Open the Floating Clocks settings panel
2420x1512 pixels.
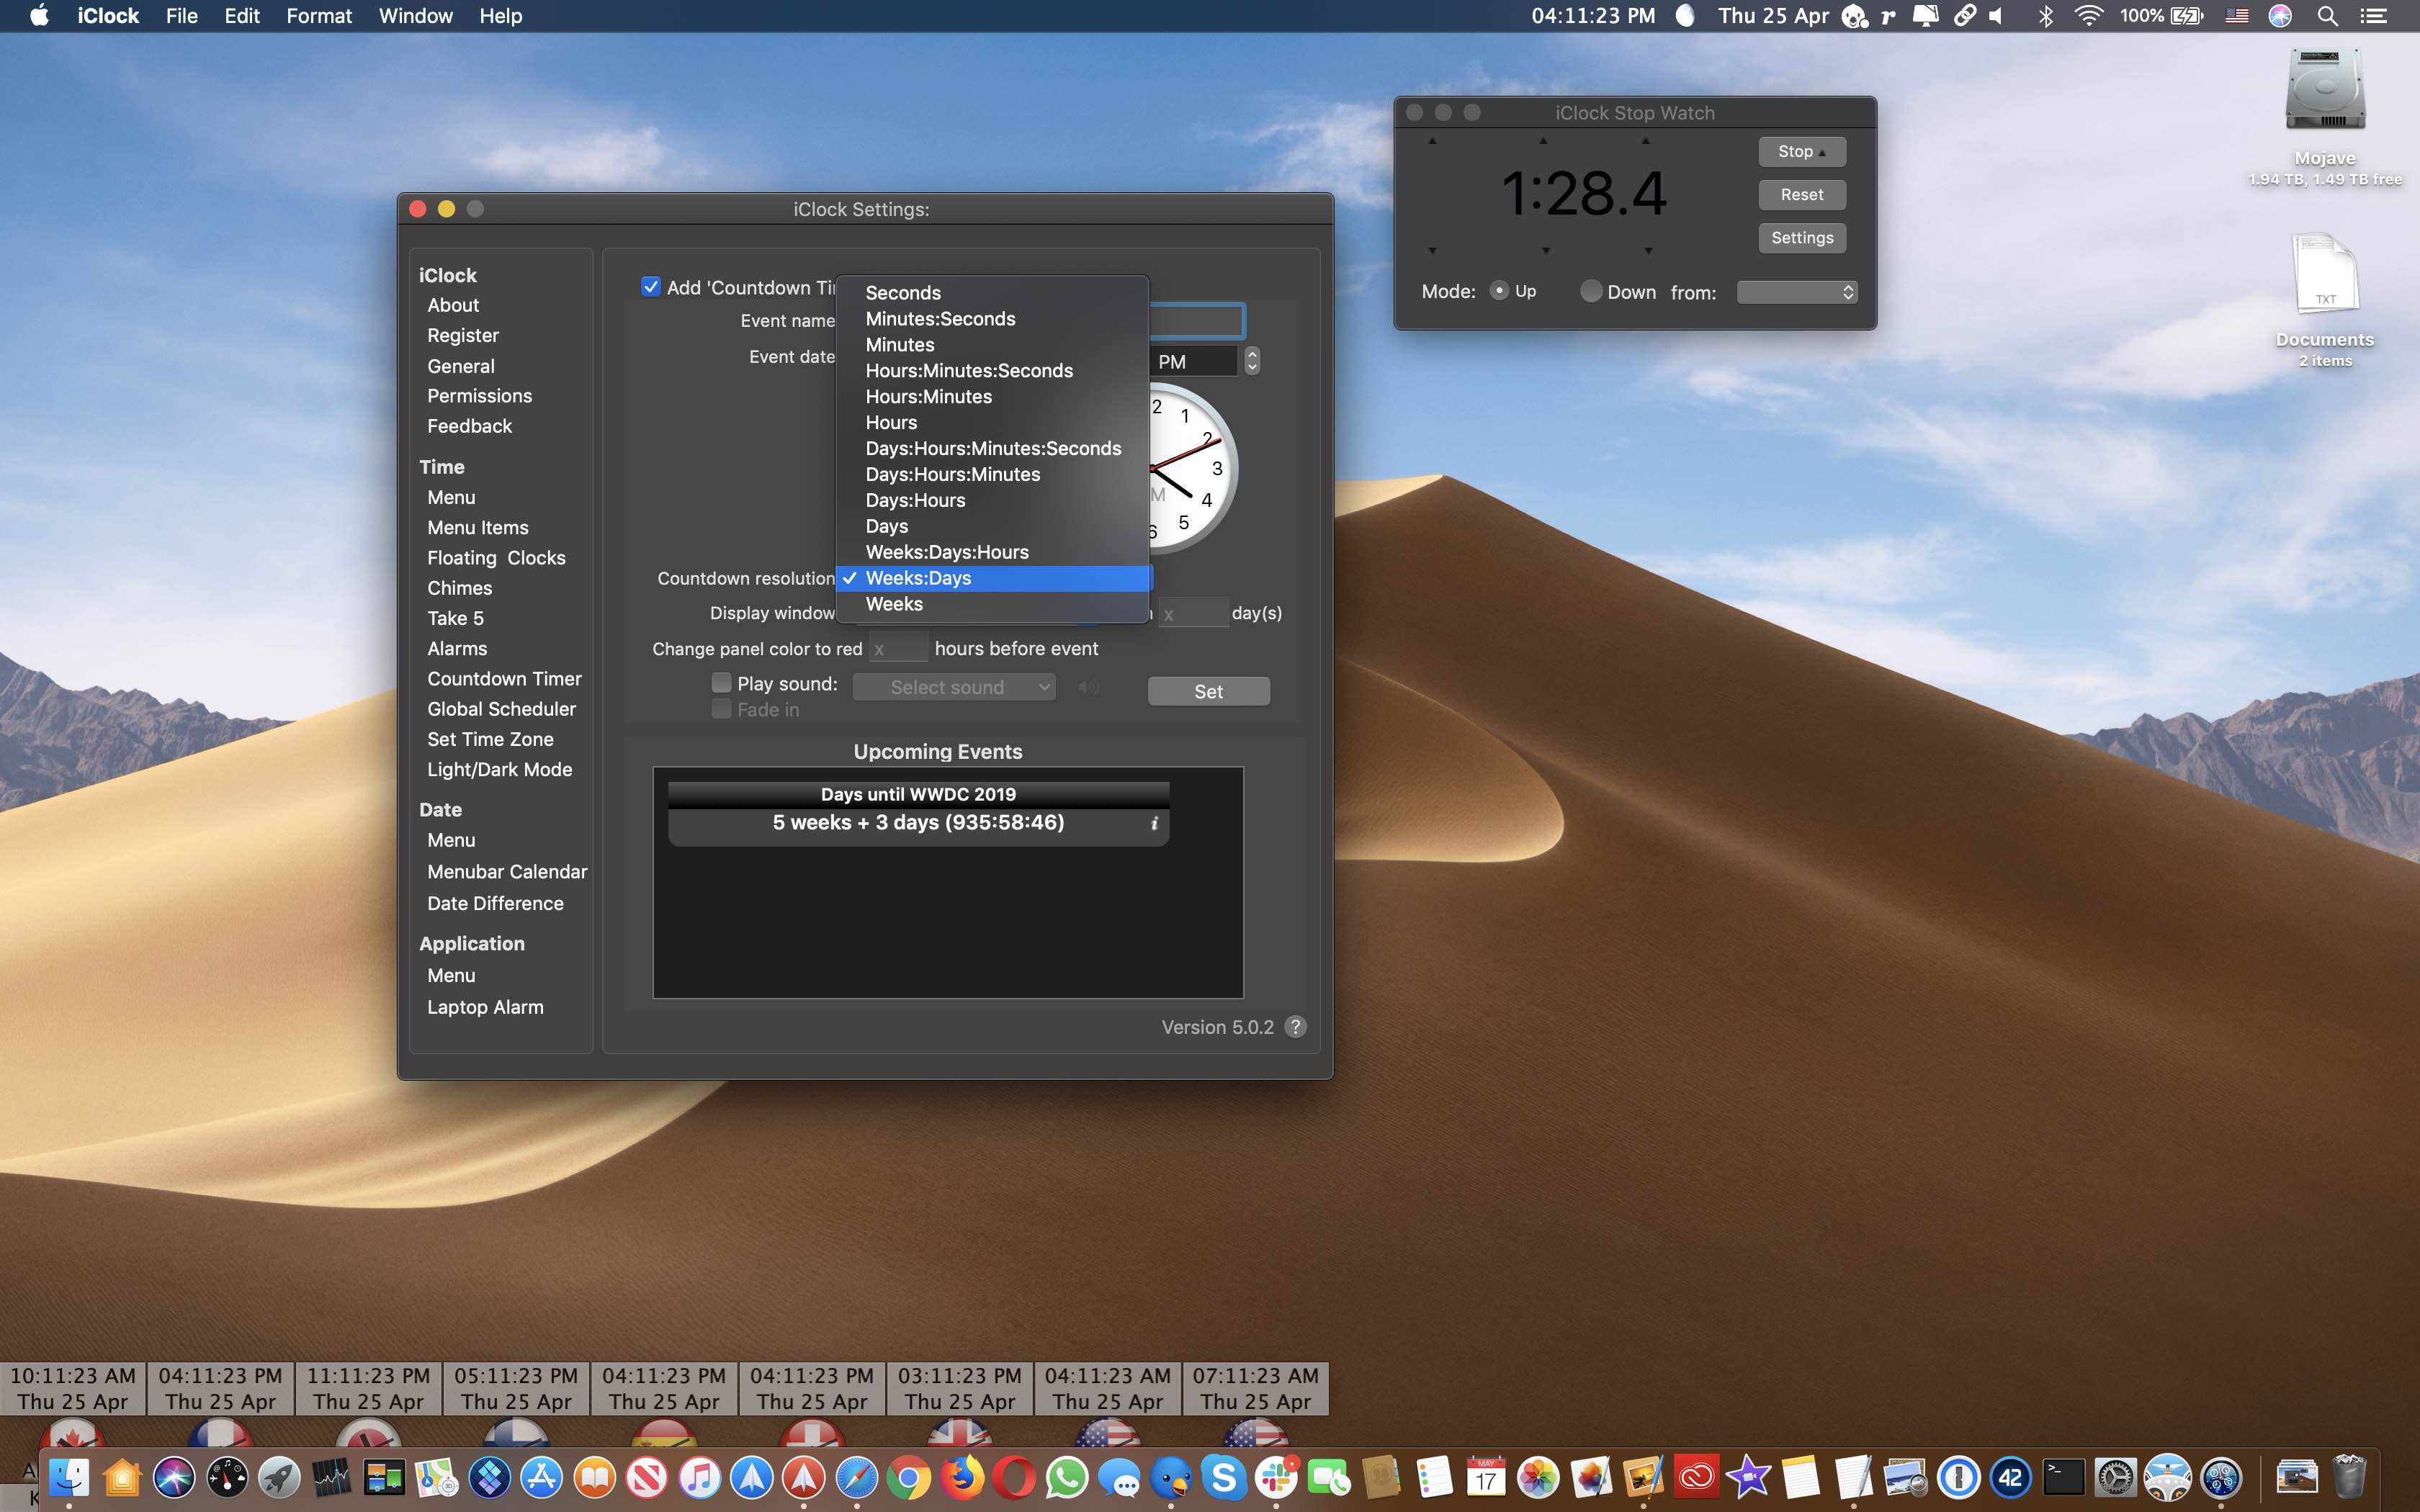[496, 557]
